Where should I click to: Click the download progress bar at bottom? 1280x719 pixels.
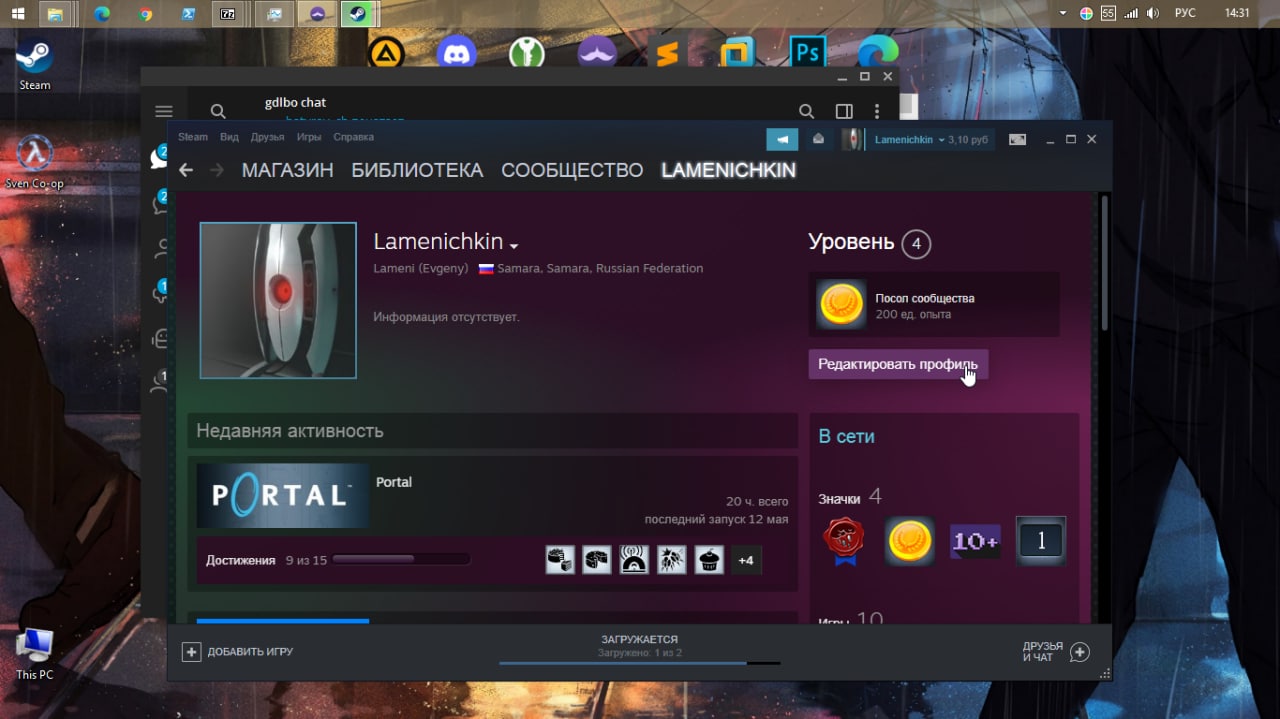(x=639, y=663)
